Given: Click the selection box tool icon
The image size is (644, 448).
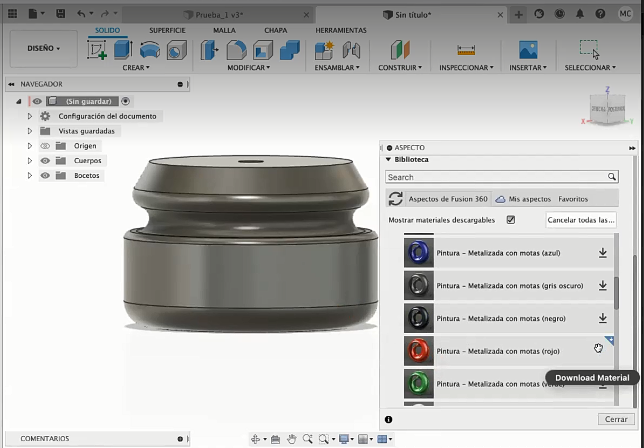Looking at the screenshot, I should (x=589, y=50).
